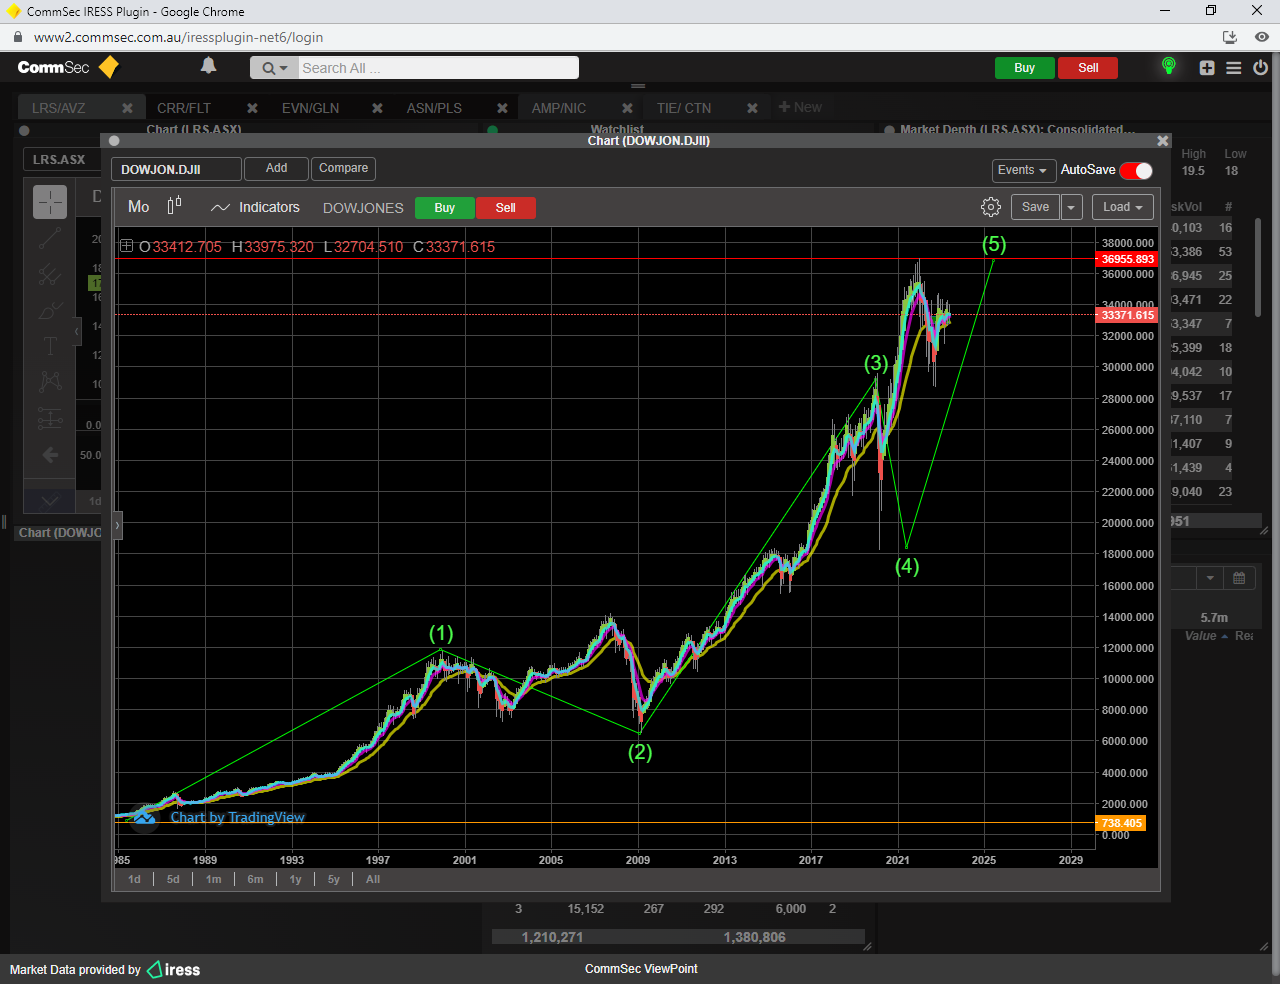
Task: Set chart range to 5d
Action: 173,879
